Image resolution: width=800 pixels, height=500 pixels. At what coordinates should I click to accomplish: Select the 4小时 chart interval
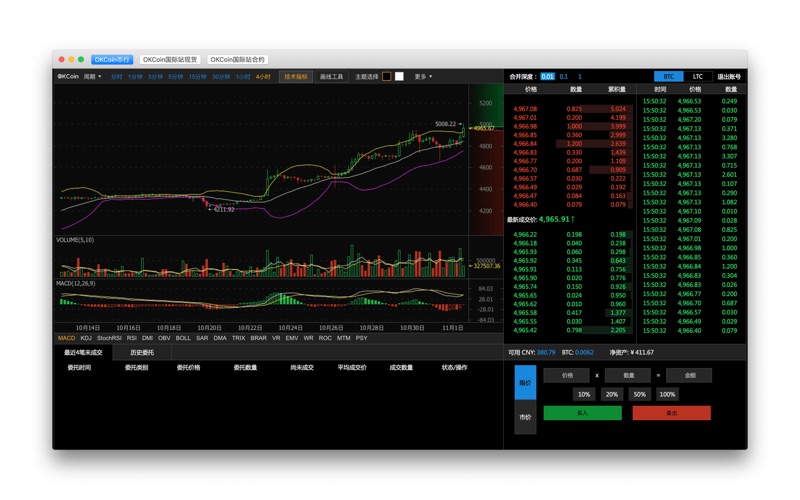pyautogui.click(x=263, y=77)
